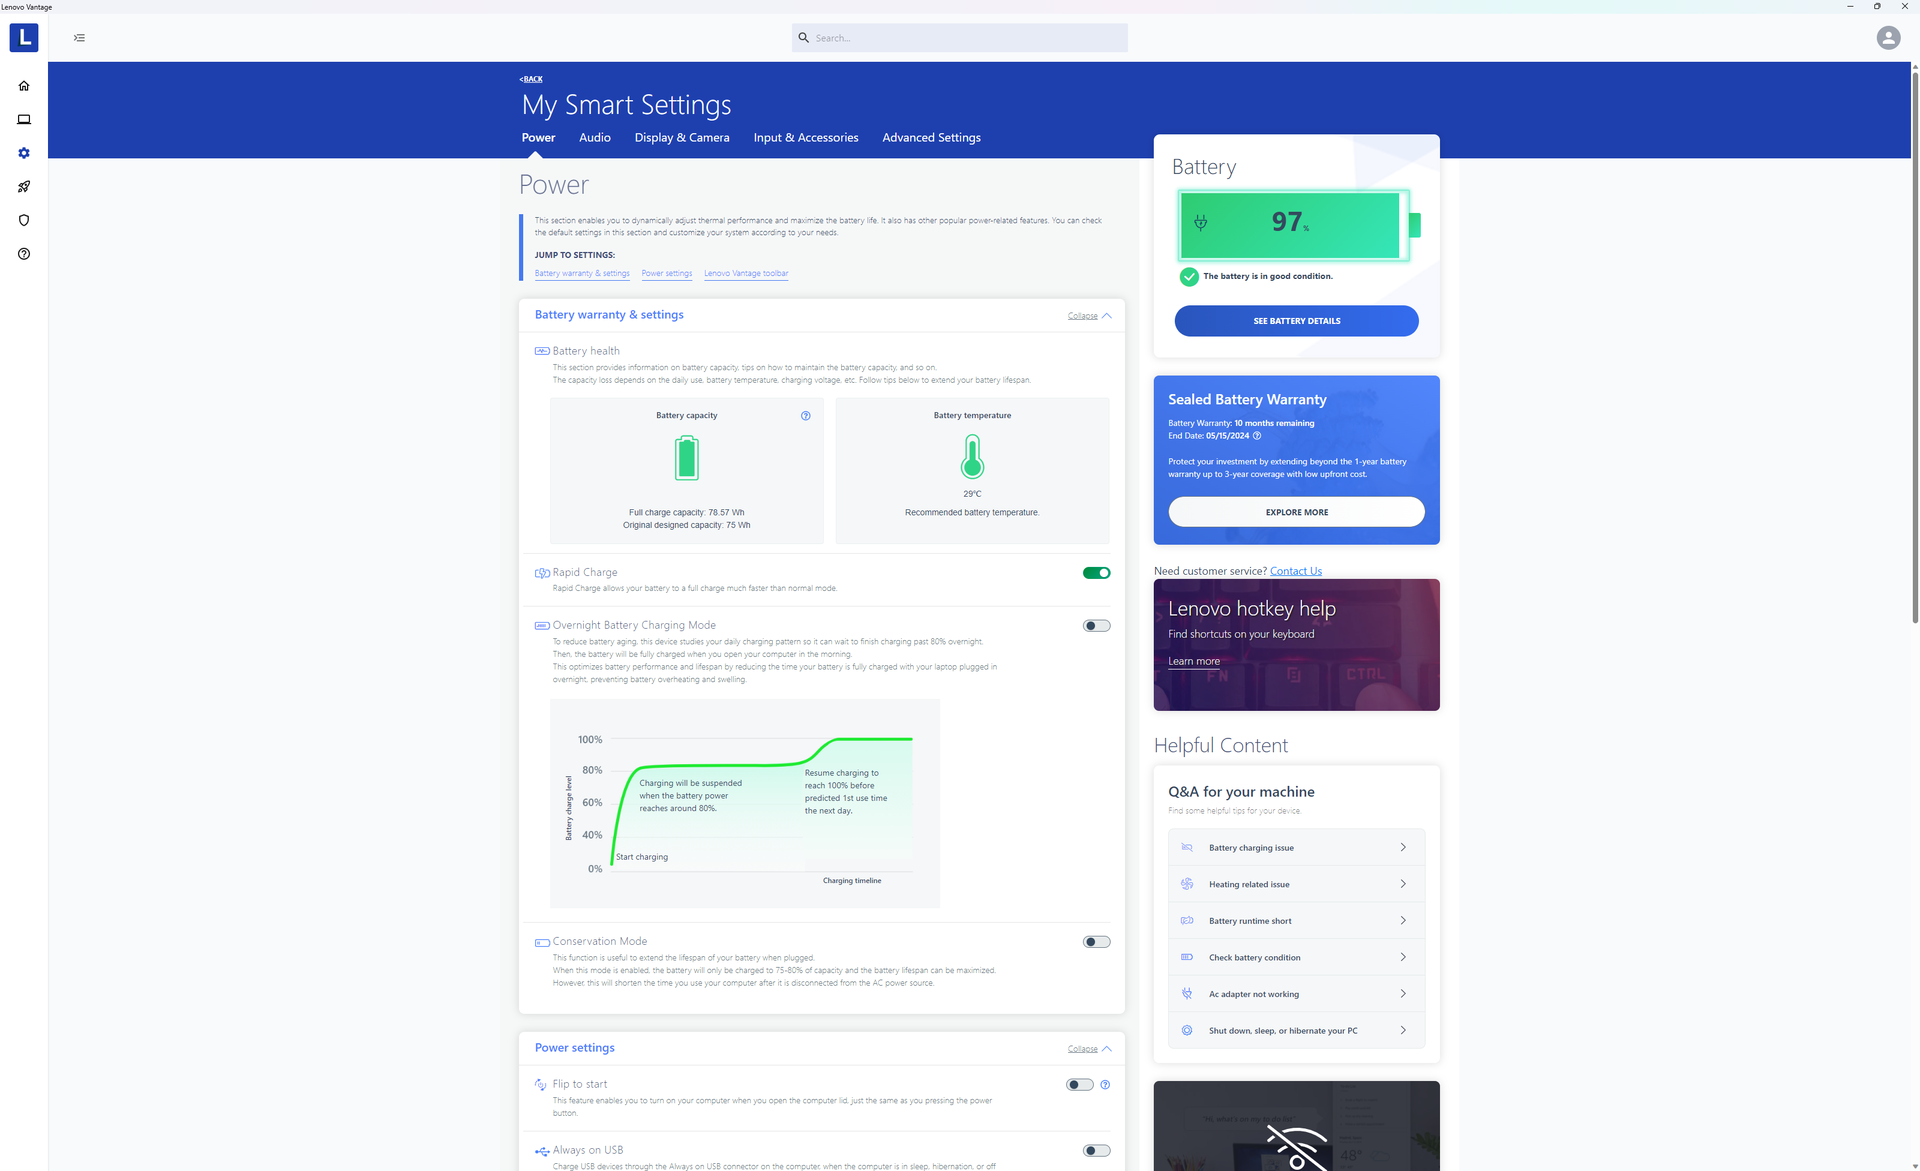Viewport: 1920px width, 1171px height.
Task: Click the no-wifi thumbnail card
Action: tap(1296, 1126)
